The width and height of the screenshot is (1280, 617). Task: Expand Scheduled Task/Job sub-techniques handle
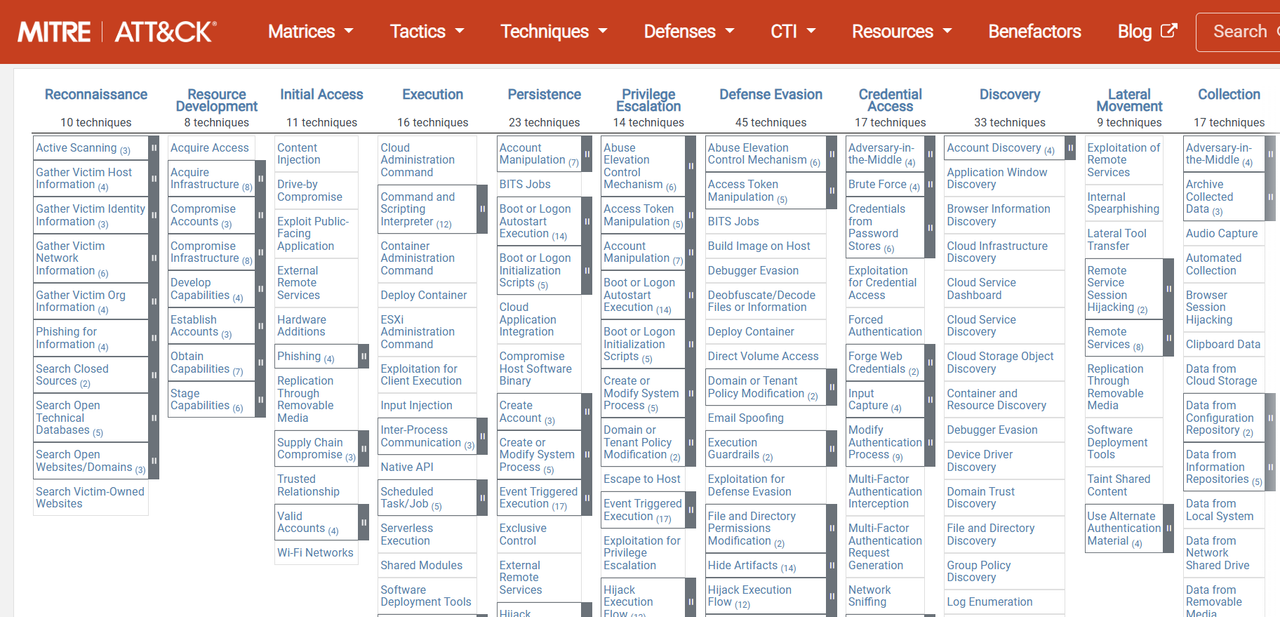[482, 497]
